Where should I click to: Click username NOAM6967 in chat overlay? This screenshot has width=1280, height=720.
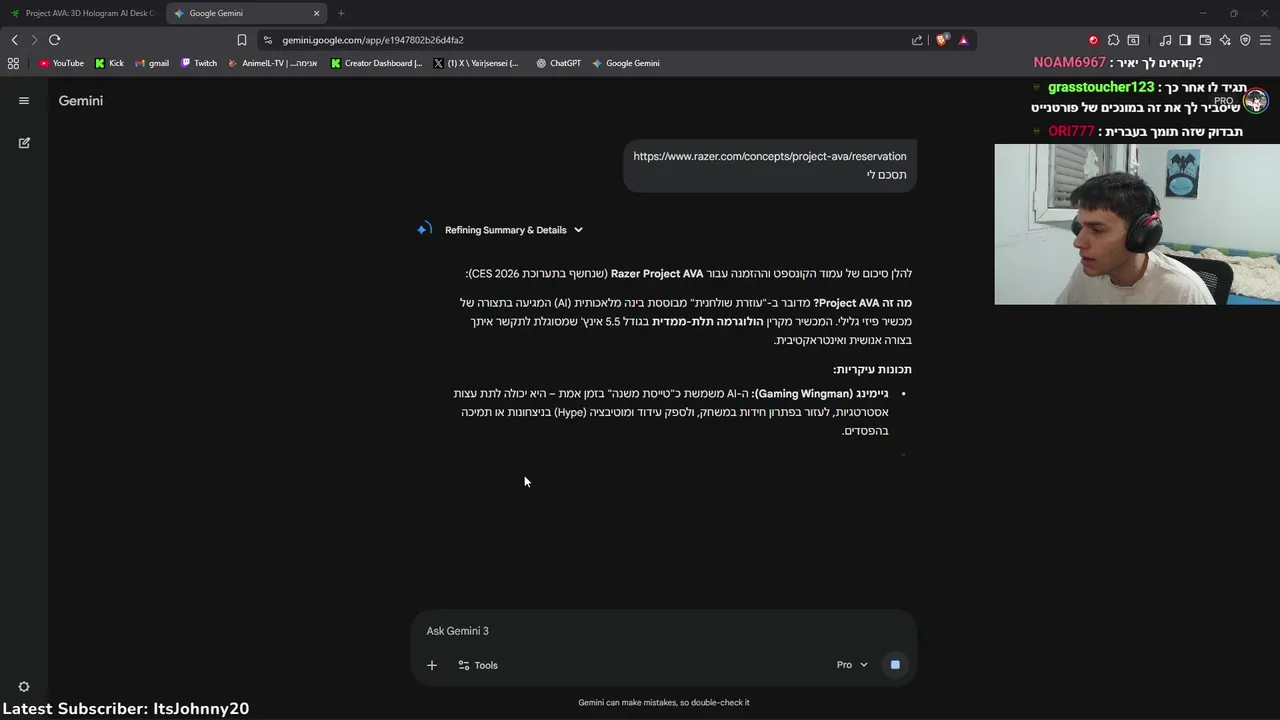click(1070, 62)
